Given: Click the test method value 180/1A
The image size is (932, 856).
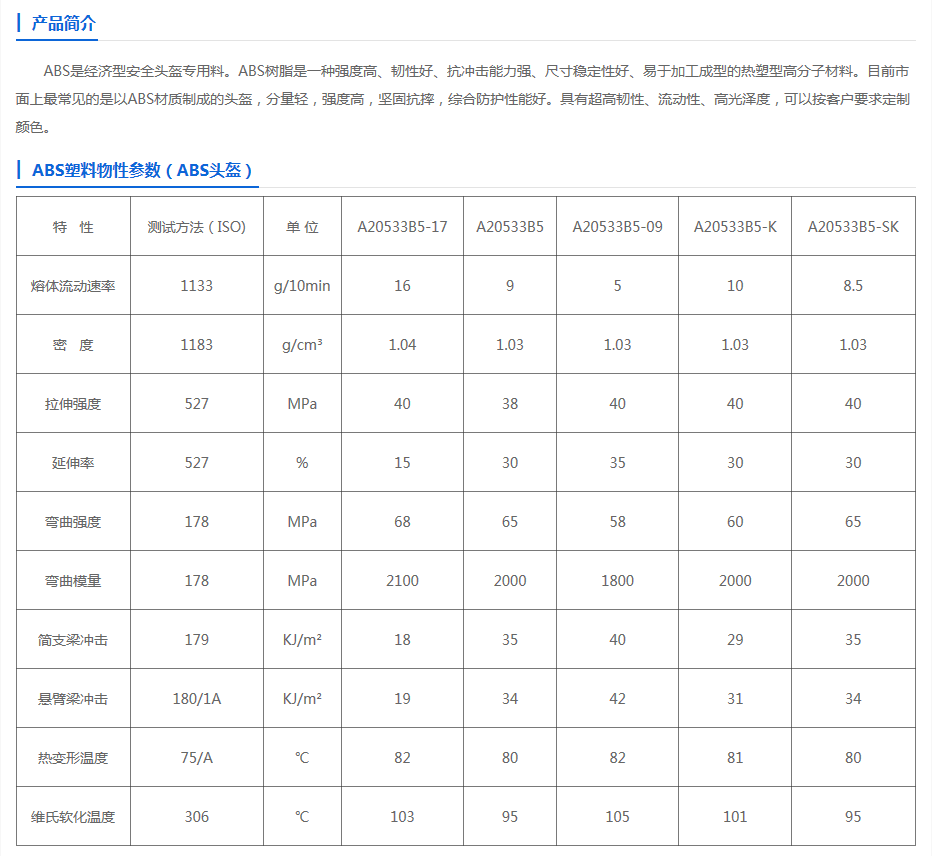Looking at the screenshot, I should (197, 699).
